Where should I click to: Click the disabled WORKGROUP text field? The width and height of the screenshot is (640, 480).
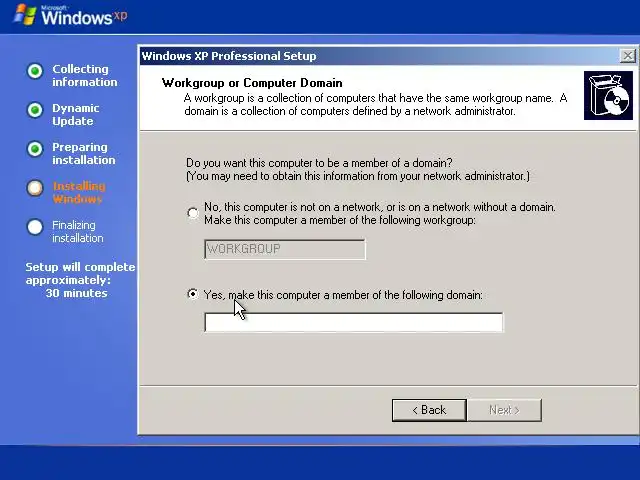pos(285,249)
